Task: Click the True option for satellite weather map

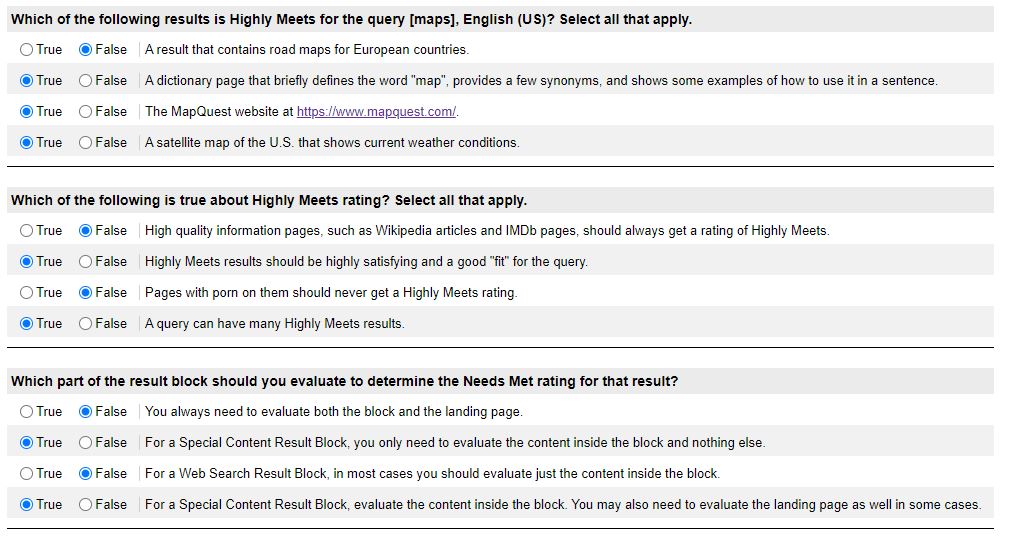Action: click(x=26, y=142)
